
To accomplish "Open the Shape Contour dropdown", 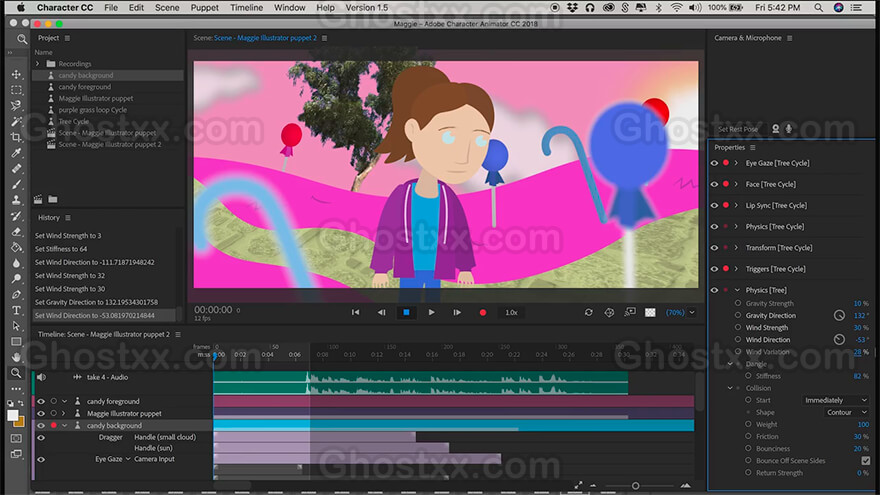I will pos(847,412).
